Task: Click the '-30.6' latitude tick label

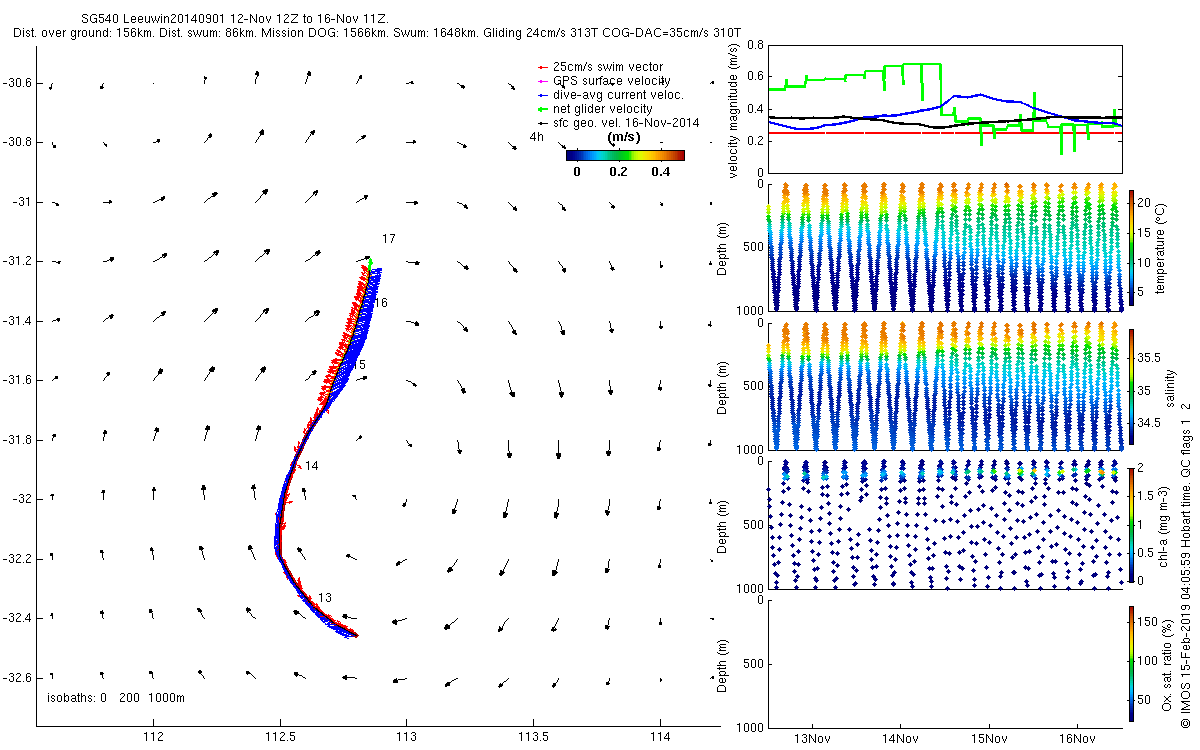Action: tap(19, 82)
